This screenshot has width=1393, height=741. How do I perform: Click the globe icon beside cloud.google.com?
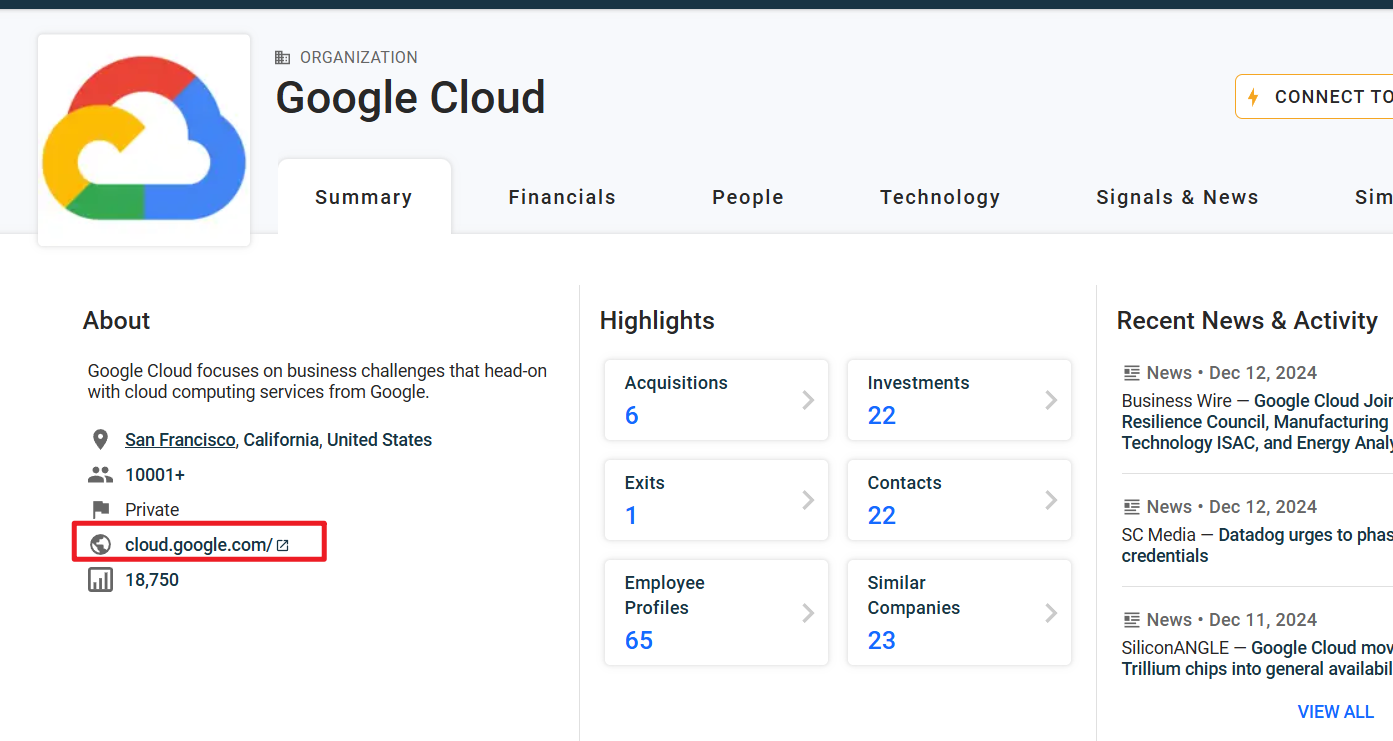point(100,545)
